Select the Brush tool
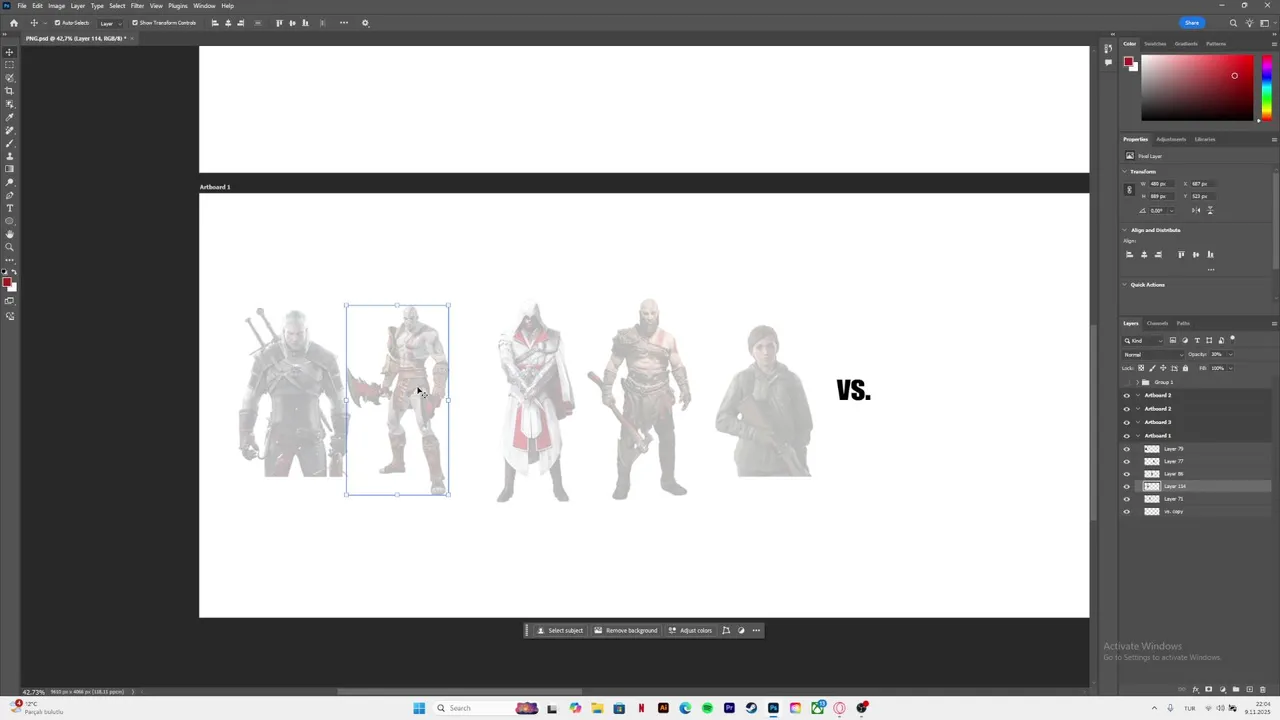This screenshot has width=1280, height=720. [x=10, y=143]
